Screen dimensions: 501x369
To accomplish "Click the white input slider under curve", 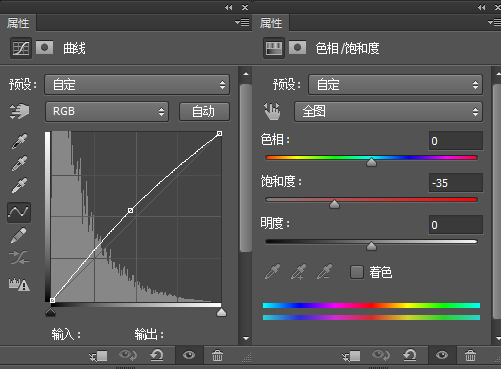I will (x=221, y=312).
